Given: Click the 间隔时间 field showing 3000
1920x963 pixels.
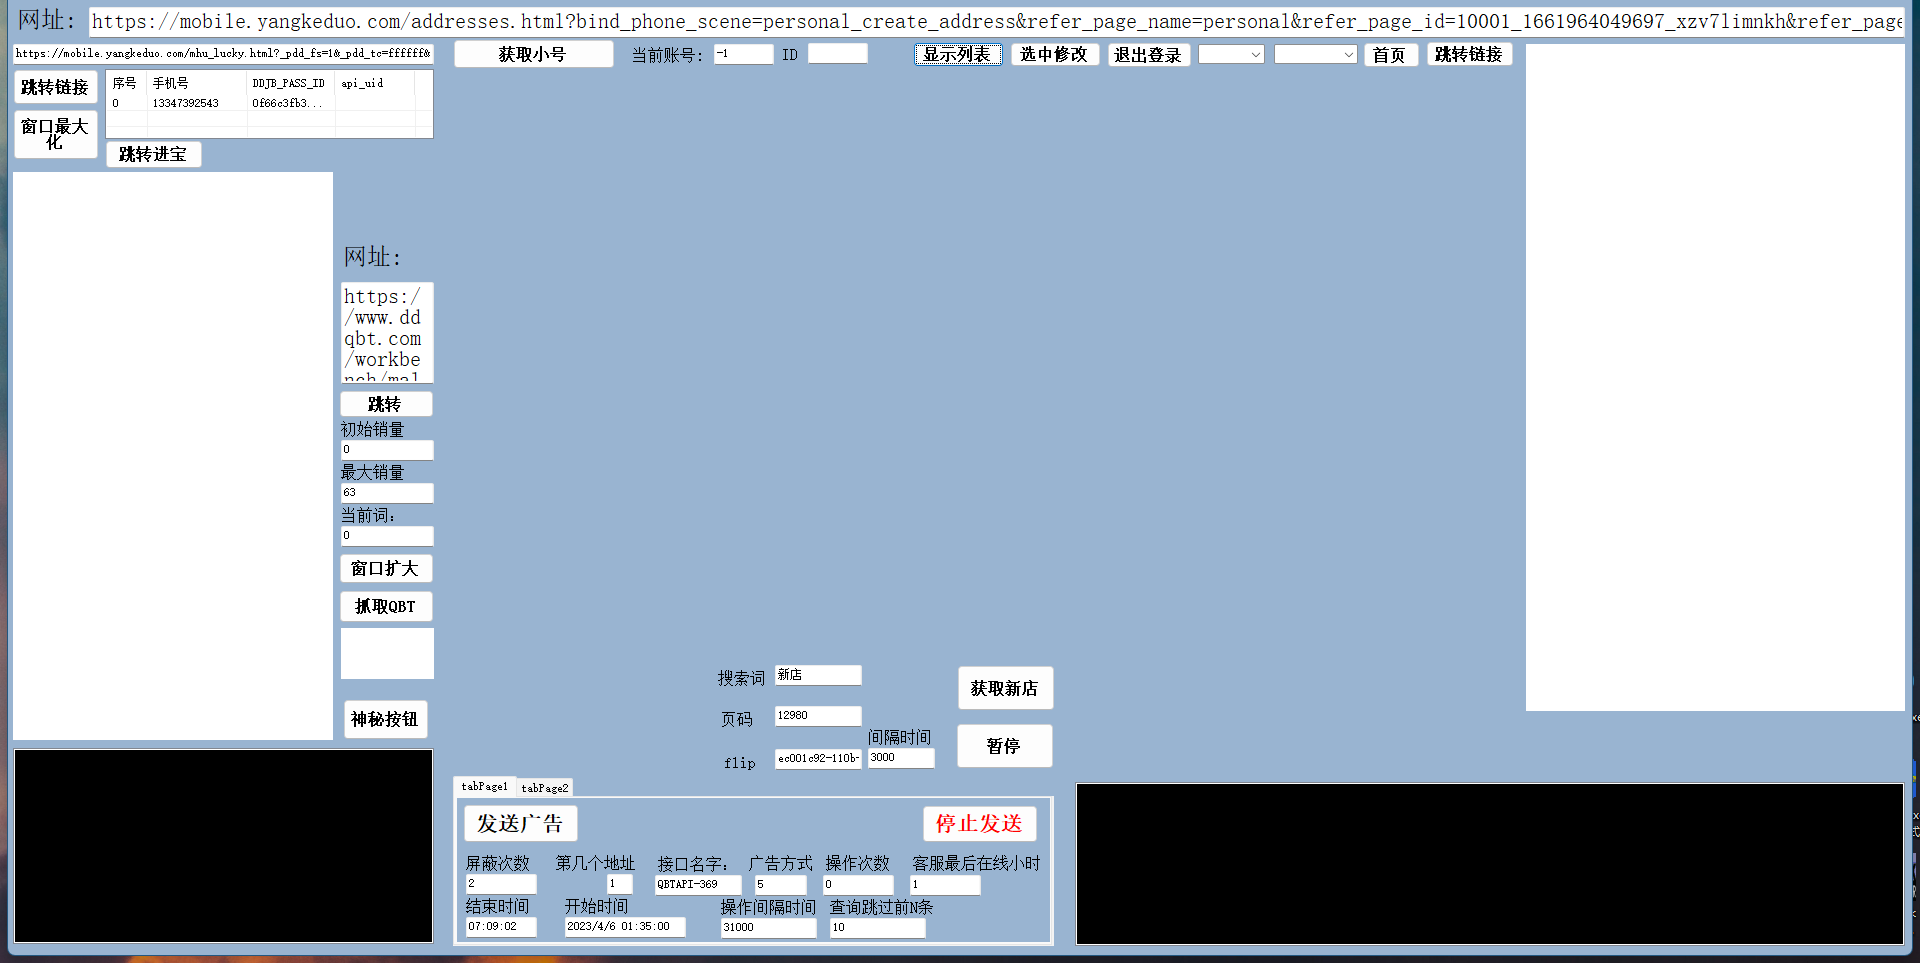Looking at the screenshot, I should coord(901,758).
